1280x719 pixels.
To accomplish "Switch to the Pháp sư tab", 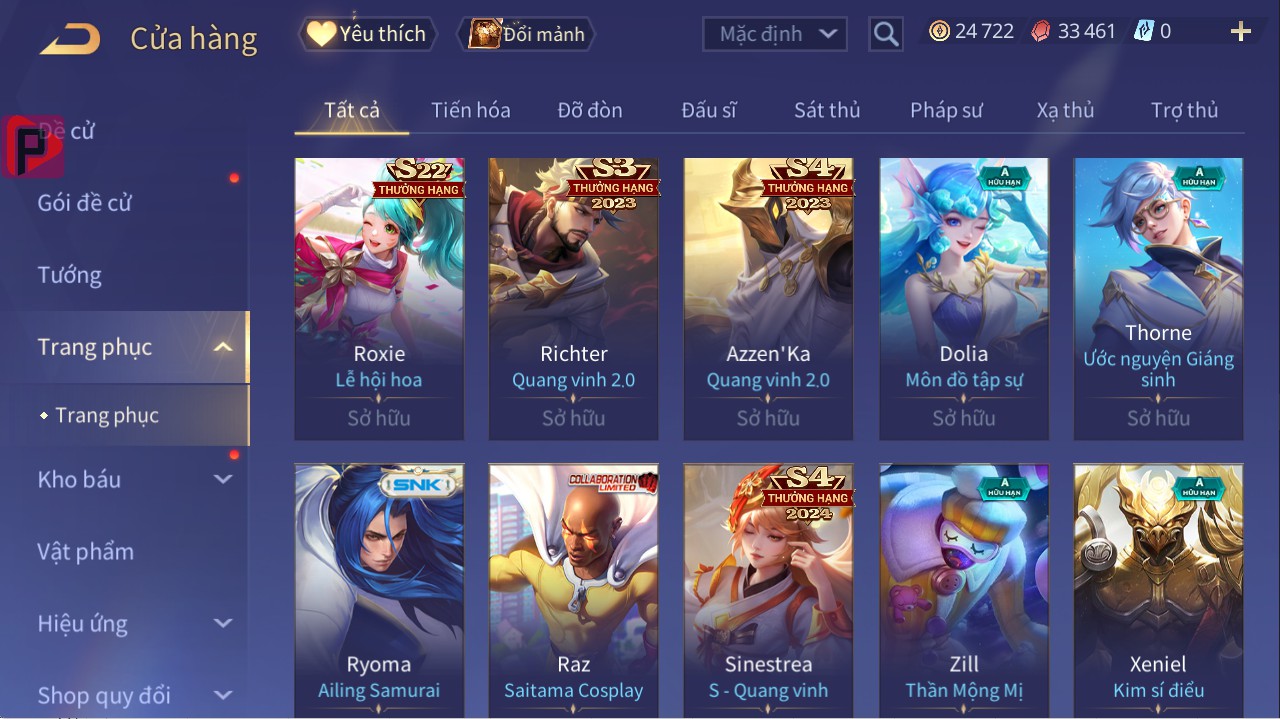I will click(x=946, y=110).
